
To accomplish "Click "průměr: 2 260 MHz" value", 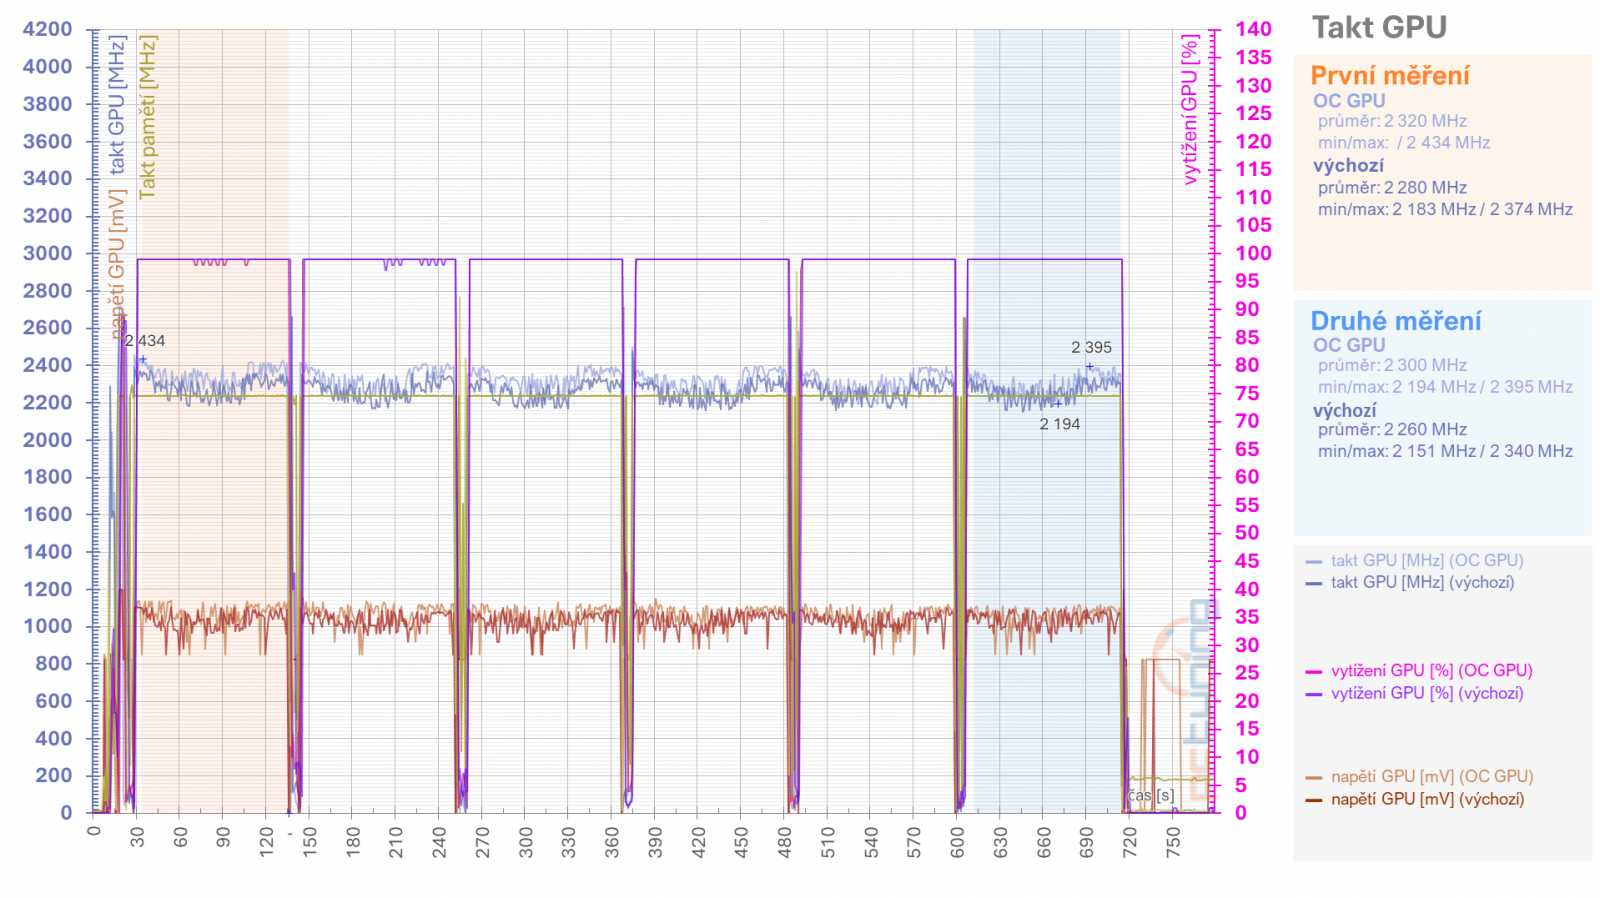I will click(x=1392, y=430).
